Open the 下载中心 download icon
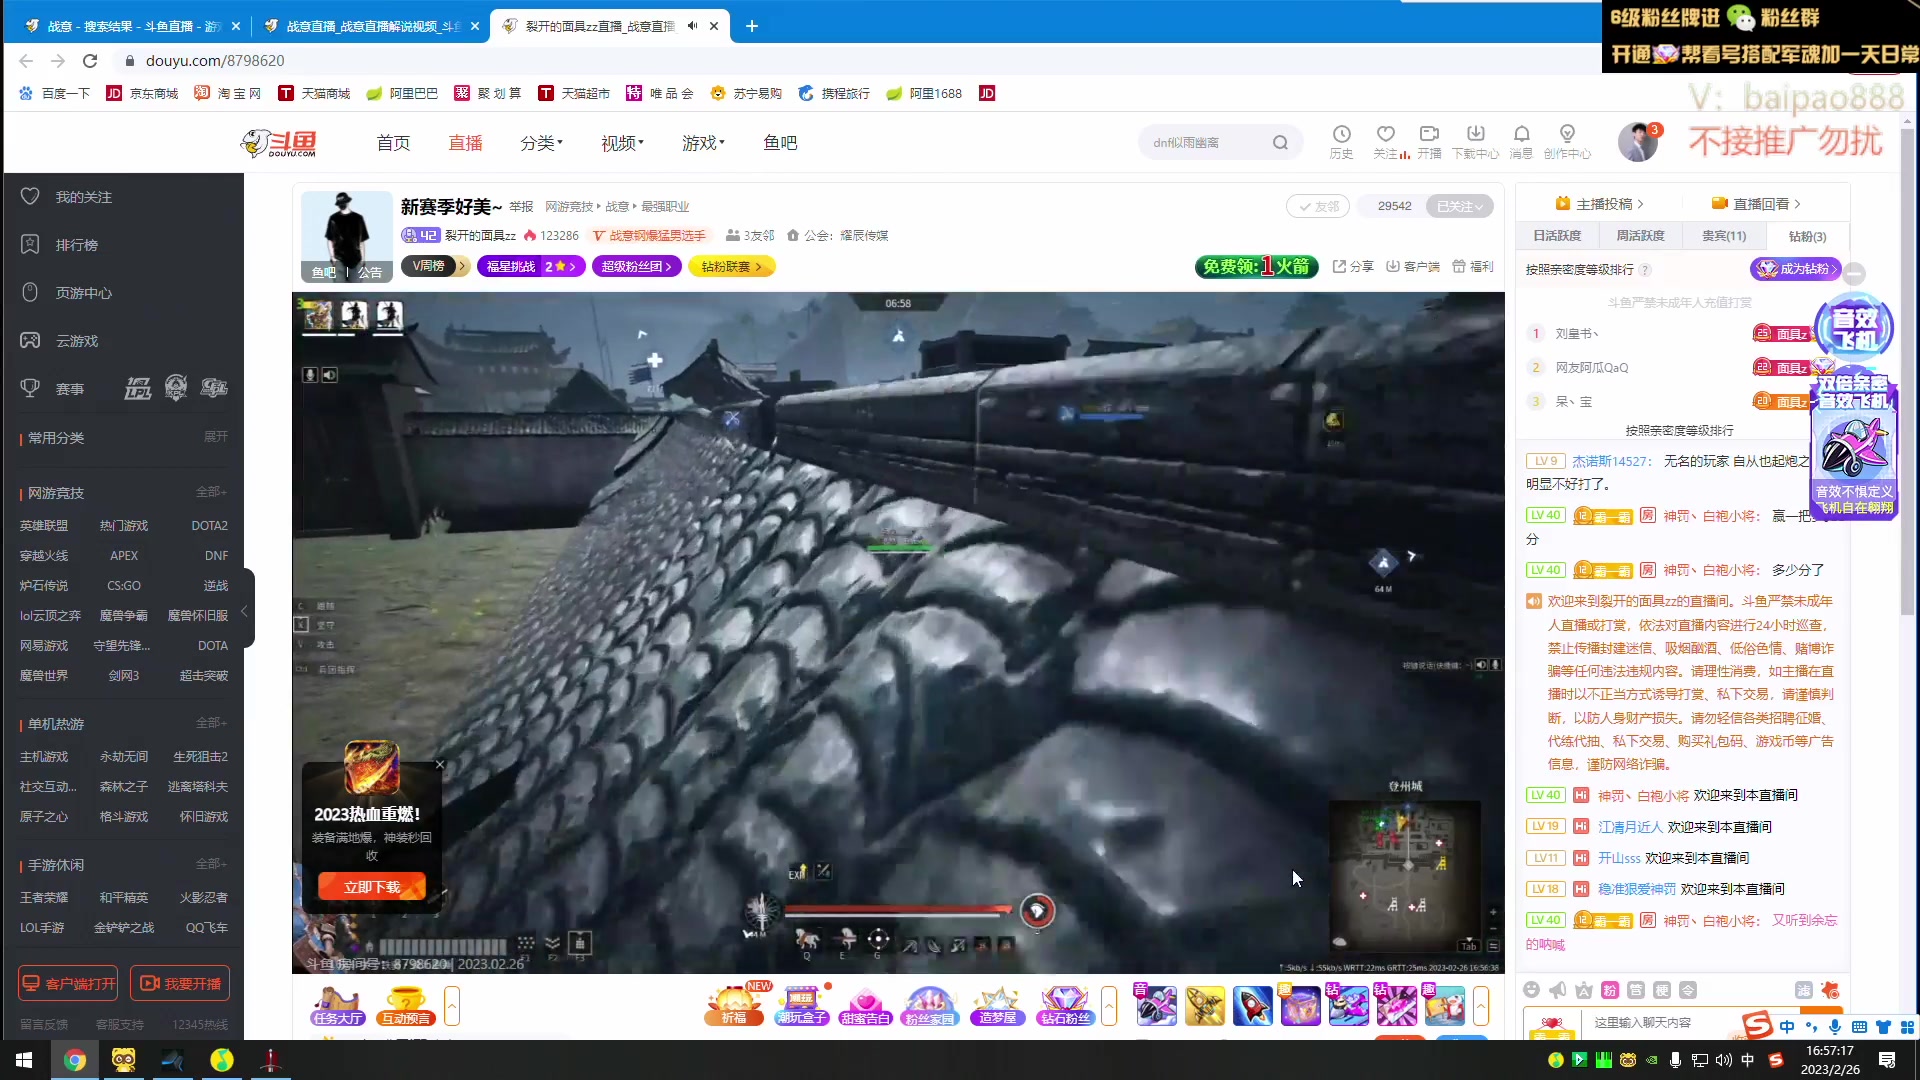 pos(1475,141)
